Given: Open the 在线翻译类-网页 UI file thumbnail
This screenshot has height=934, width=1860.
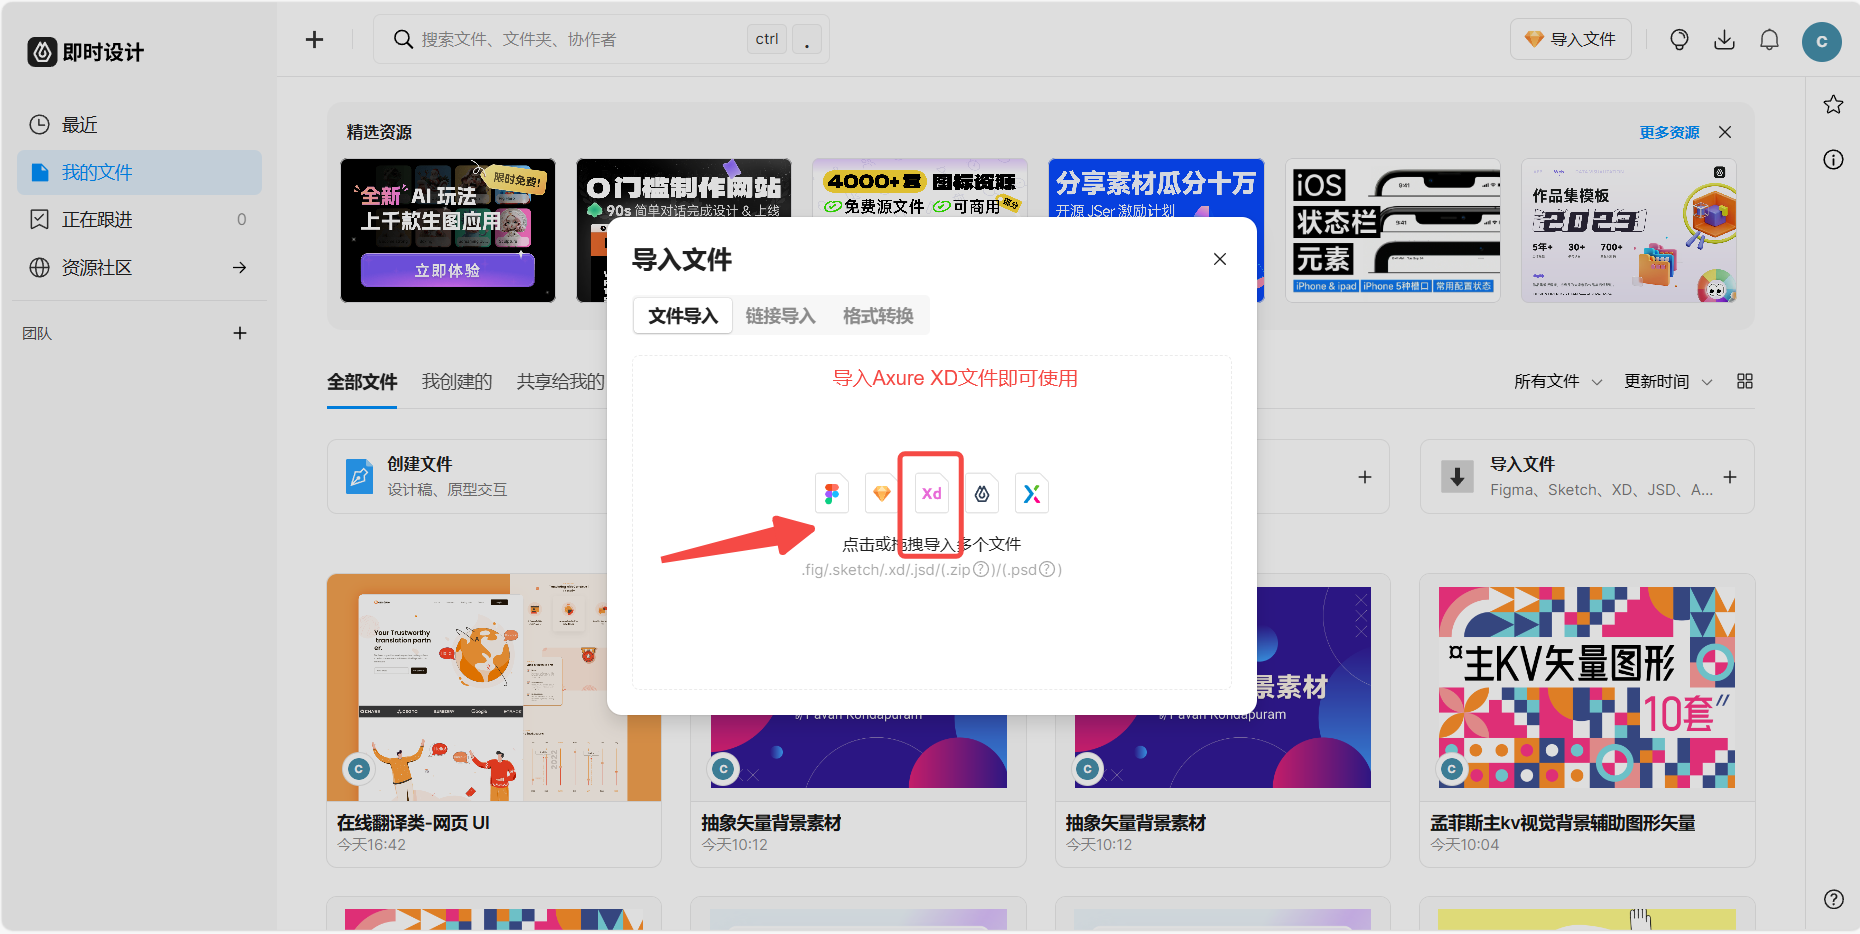Looking at the screenshot, I should pos(494,688).
